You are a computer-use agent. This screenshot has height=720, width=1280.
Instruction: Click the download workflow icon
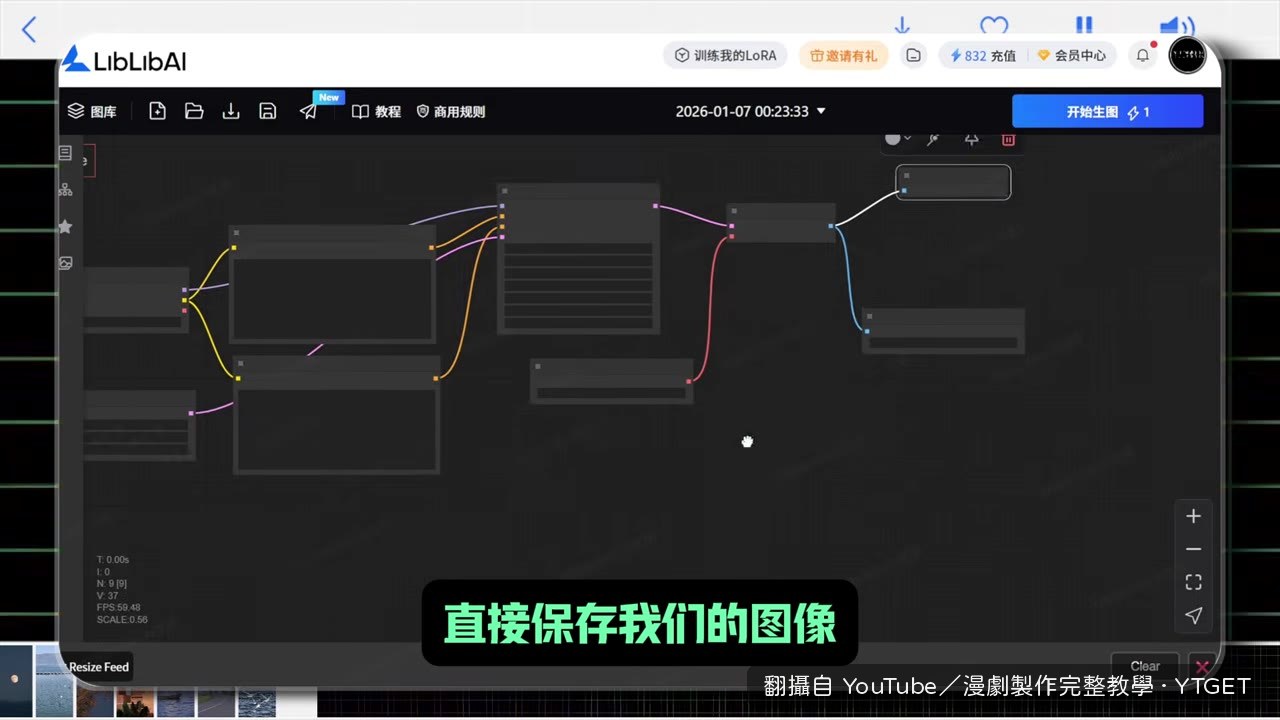tap(231, 111)
